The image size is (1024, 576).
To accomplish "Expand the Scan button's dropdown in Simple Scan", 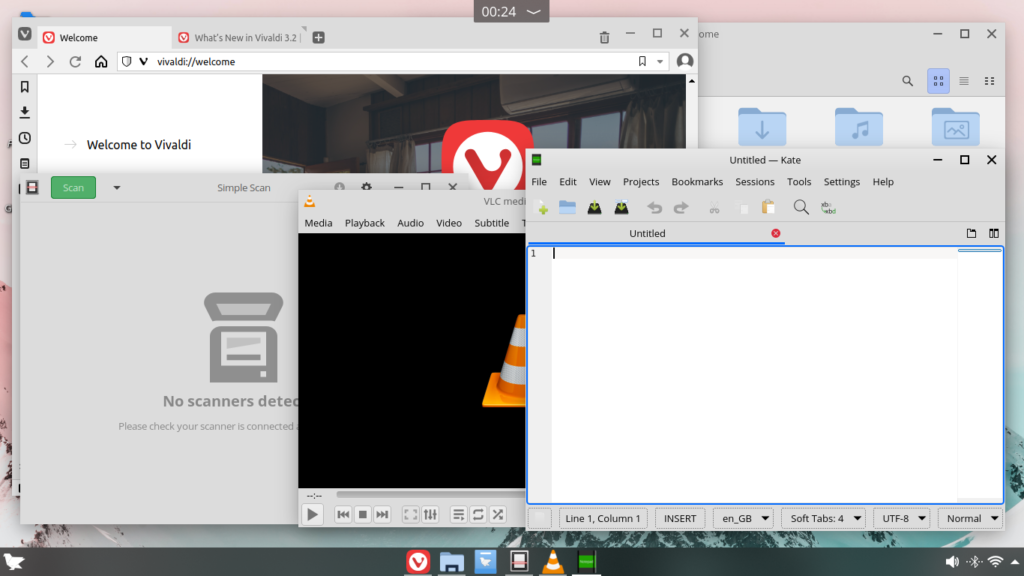I will (x=116, y=187).
